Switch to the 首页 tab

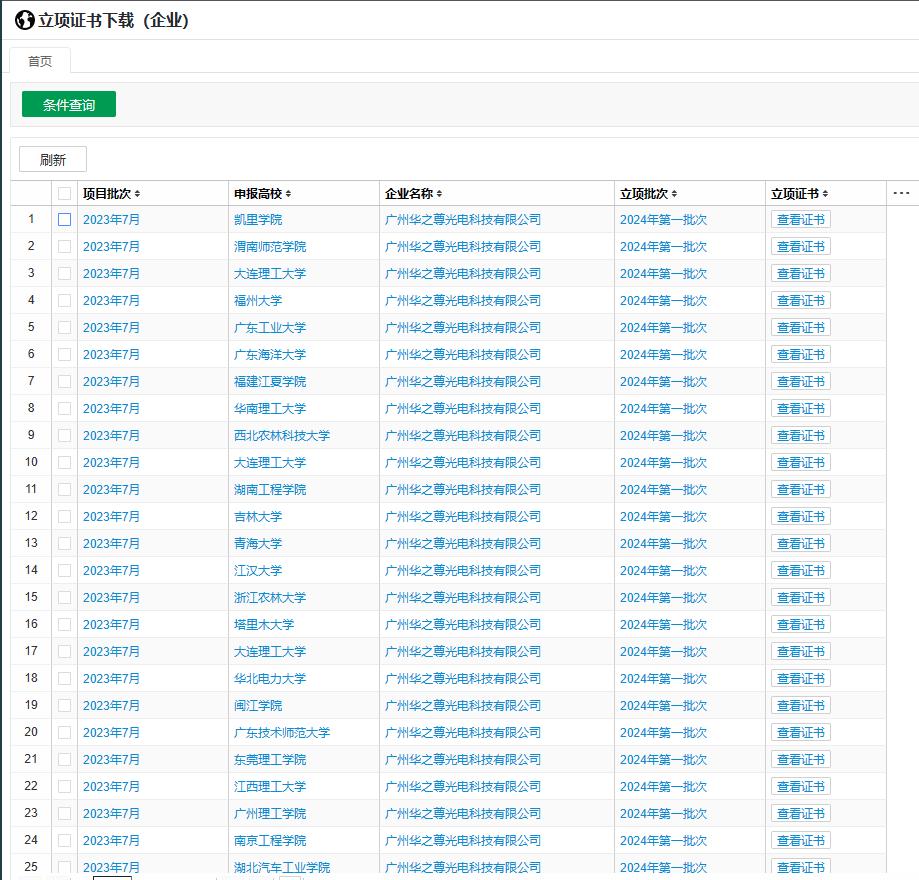[x=40, y=61]
